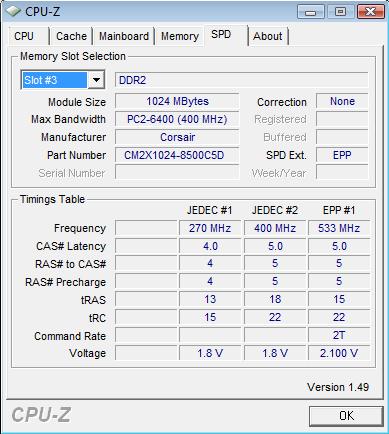This screenshot has height=434, width=389.
Task: Click the Manufacturer Corsair field
Action: (x=177, y=137)
